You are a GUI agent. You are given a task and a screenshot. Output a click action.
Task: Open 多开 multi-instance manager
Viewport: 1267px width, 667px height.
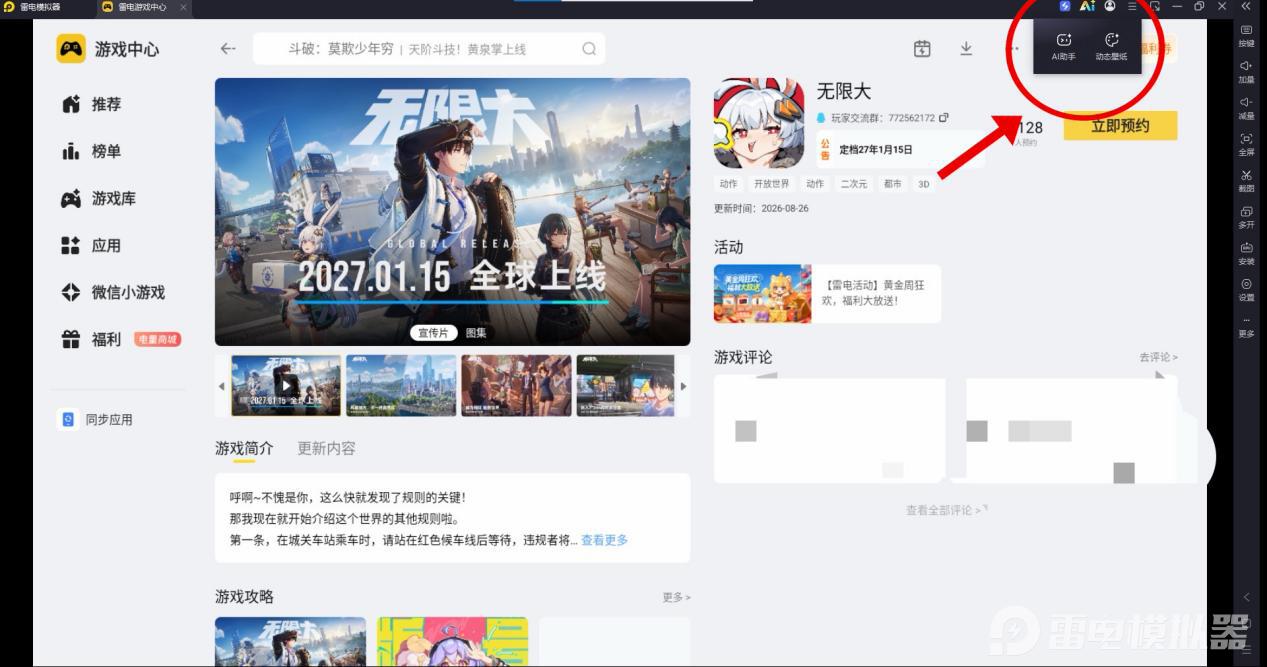[1246, 218]
